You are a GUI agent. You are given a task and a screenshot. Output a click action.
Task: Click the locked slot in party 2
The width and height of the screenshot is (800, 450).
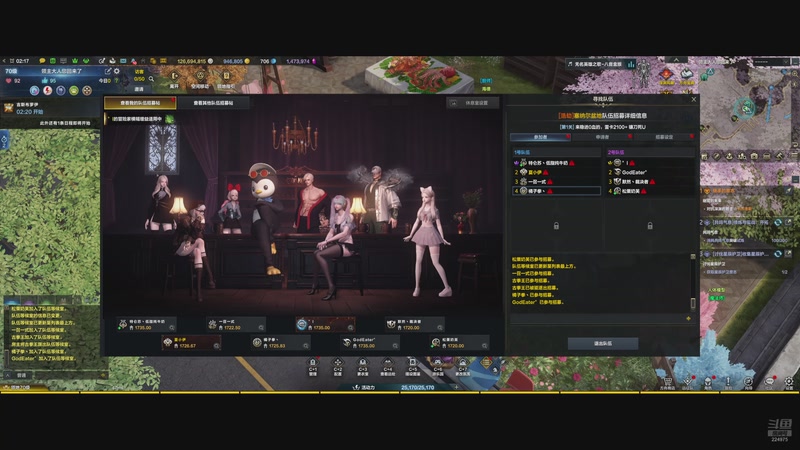(650, 226)
